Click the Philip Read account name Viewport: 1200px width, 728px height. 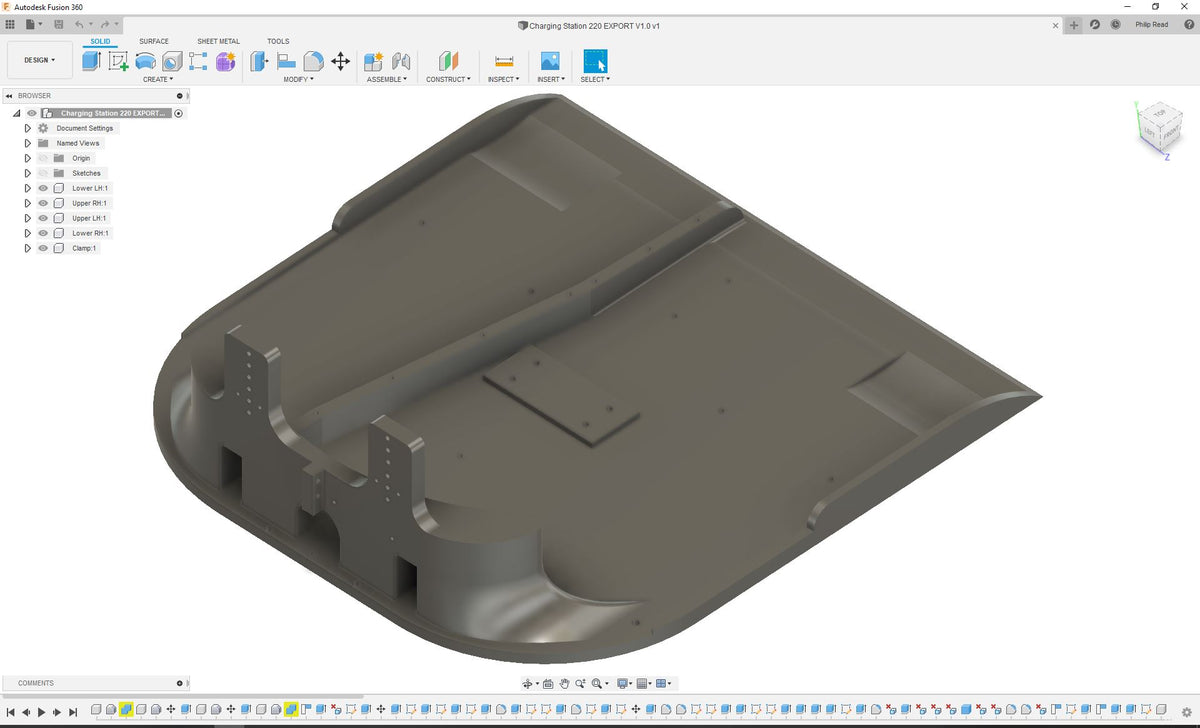click(x=1152, y=24)
